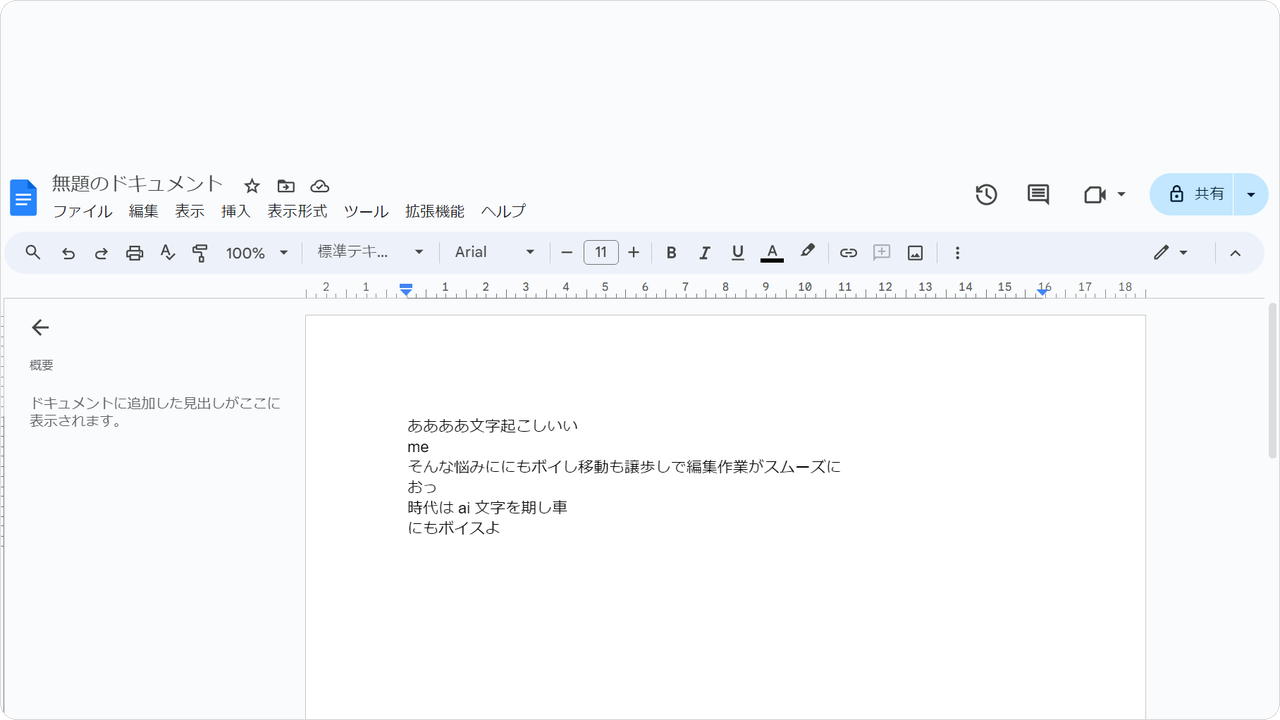Open version history clock icon
This screenshot has height=720, width=1280.
pos(986,194)
